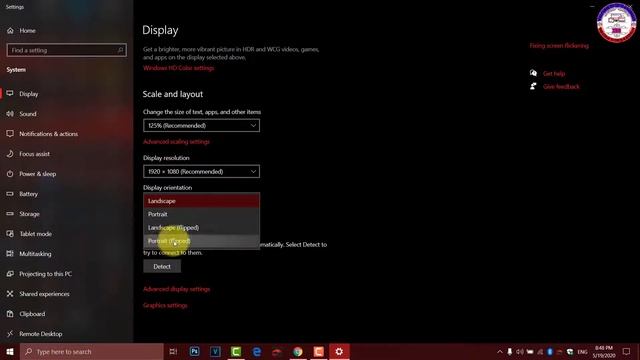Open Google Chrome from the taskbar

coord(298,351)
